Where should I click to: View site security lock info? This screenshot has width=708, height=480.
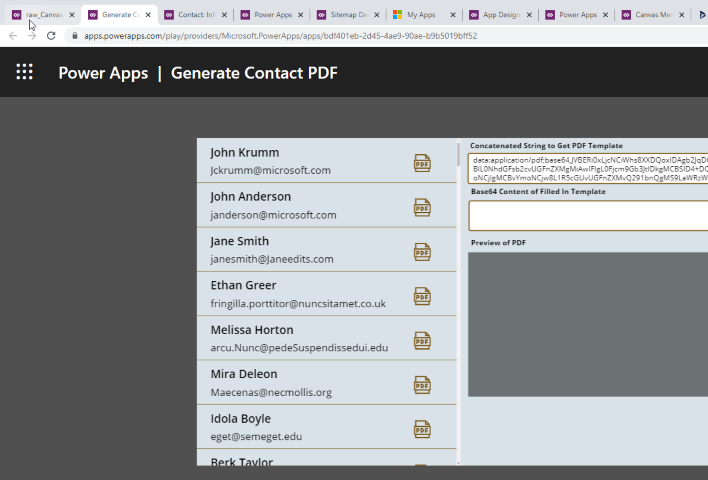pos(75,36)
